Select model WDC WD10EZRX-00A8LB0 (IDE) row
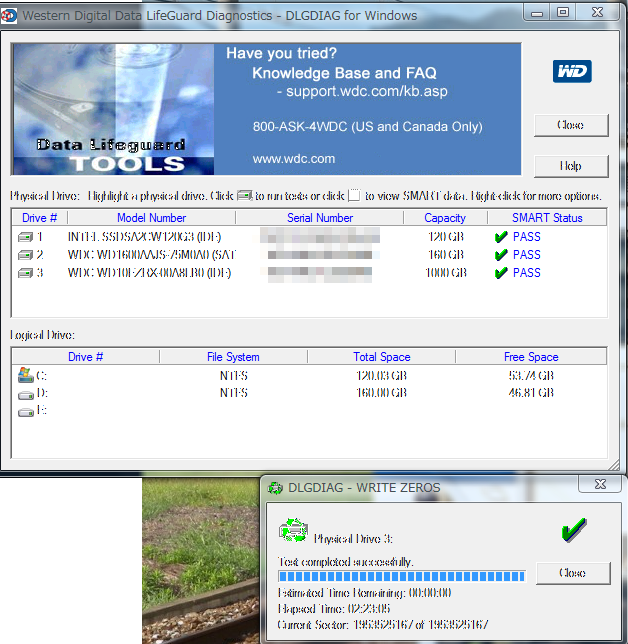Image resolution: width=628 pixels, height=644 pixels. coord(149,273)
